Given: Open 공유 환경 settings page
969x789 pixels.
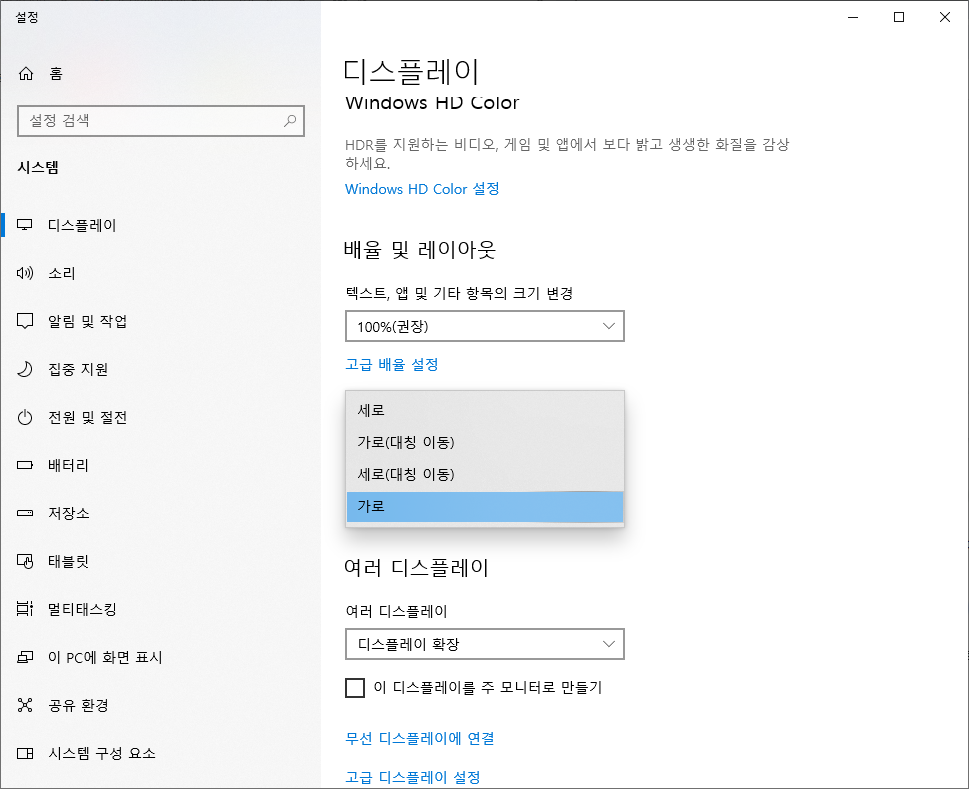Looking at the screenshot, I should click(x=161, y=705).
